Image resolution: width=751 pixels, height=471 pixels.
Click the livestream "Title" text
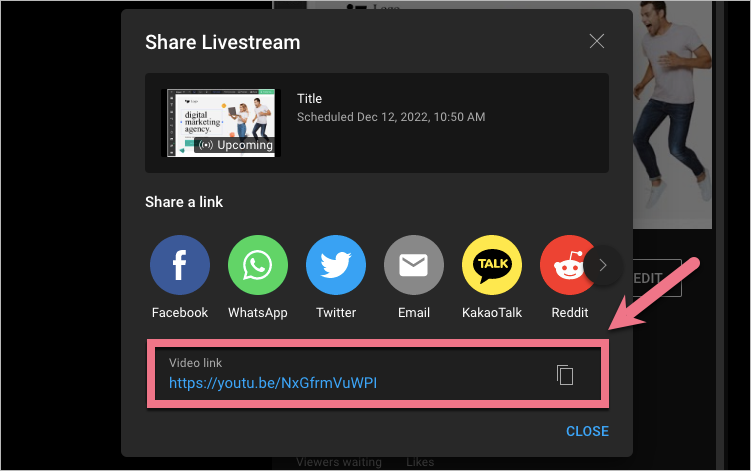point(310,99)
